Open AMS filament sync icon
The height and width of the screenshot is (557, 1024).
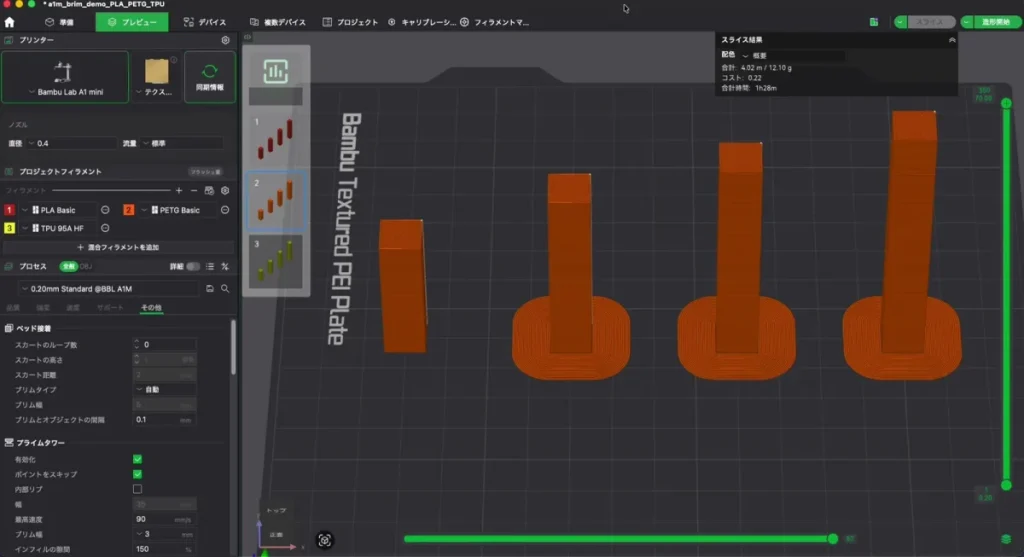coord(209,191)
